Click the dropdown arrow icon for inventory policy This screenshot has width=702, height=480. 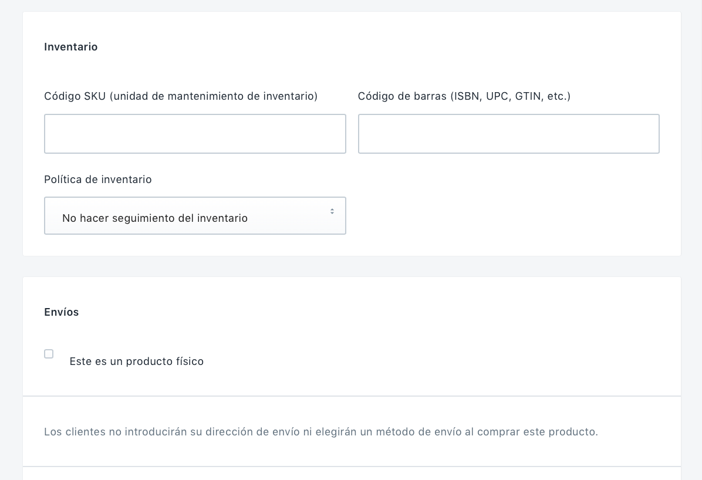click(332, 212)
